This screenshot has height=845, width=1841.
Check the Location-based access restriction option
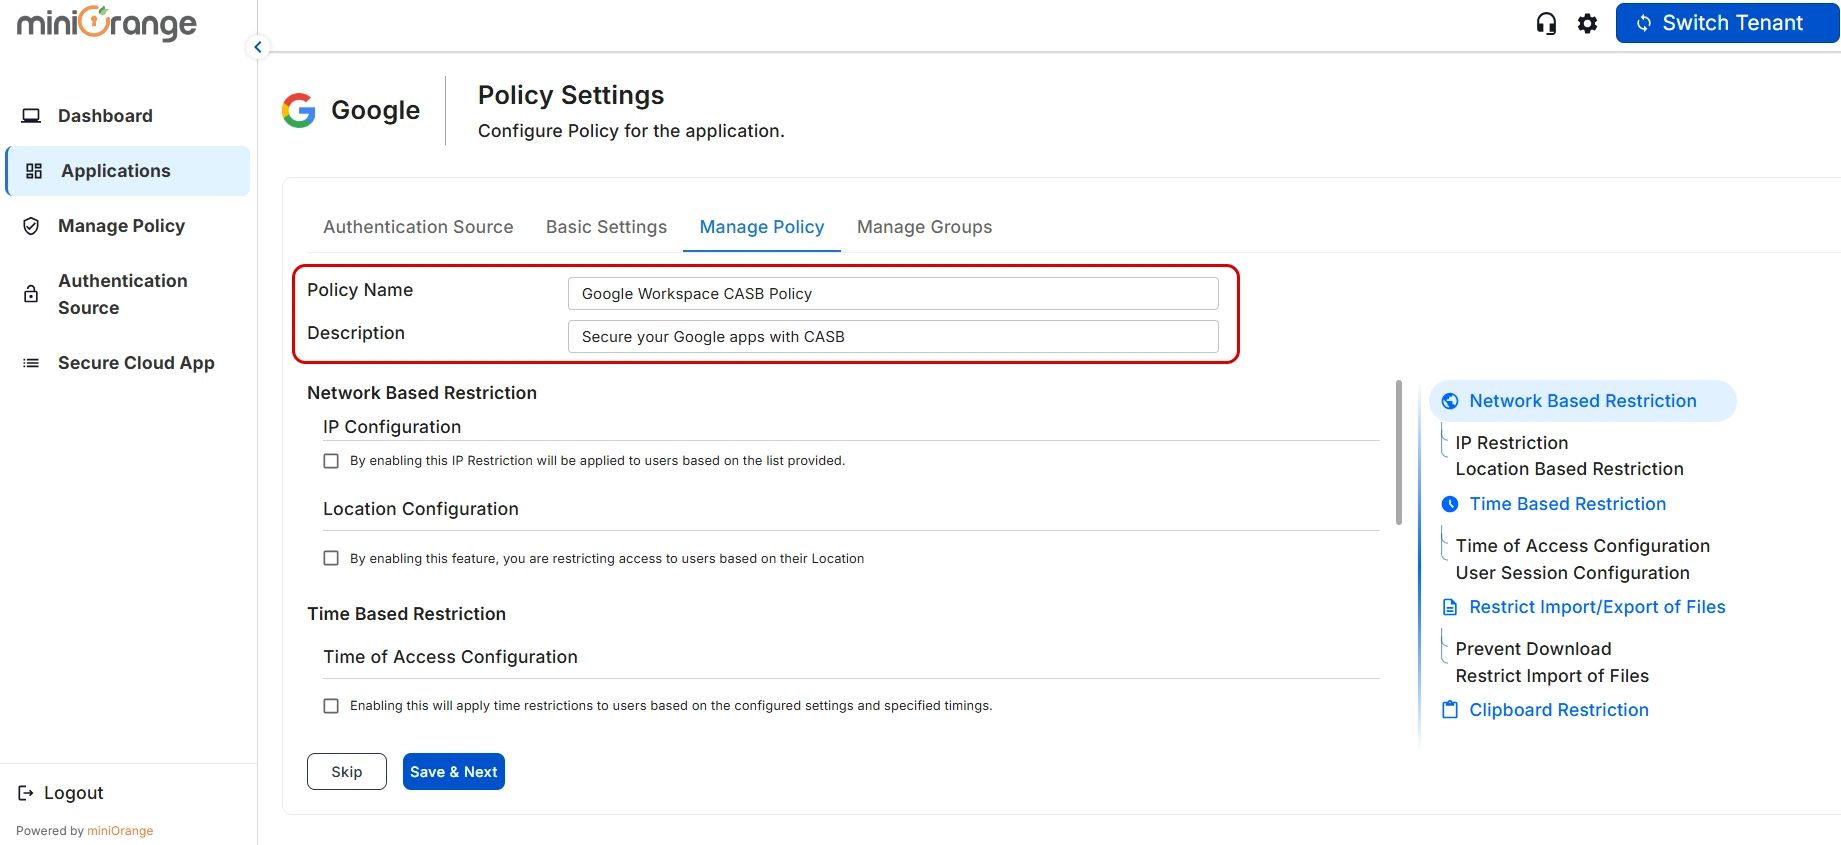(331, 558)
